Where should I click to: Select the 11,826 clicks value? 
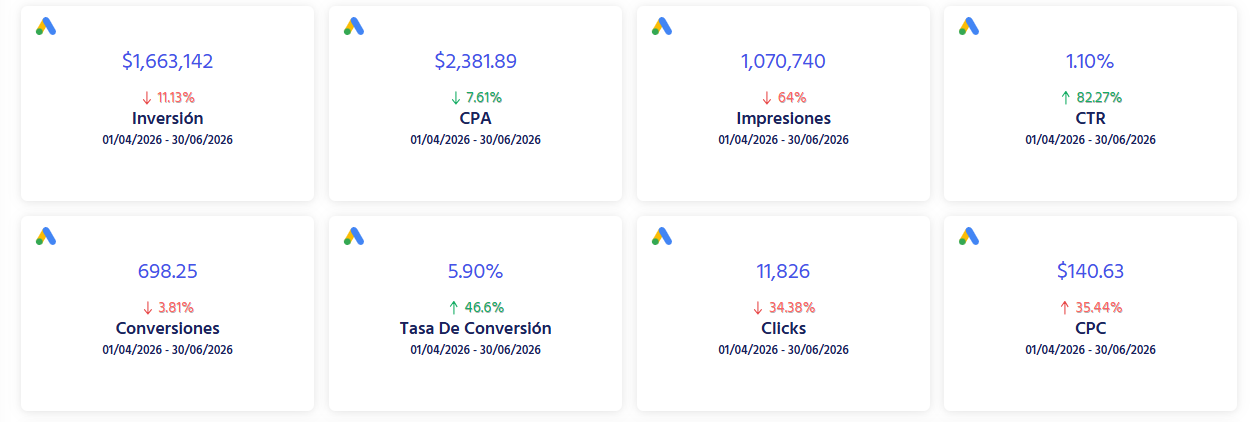click(783, 272)
